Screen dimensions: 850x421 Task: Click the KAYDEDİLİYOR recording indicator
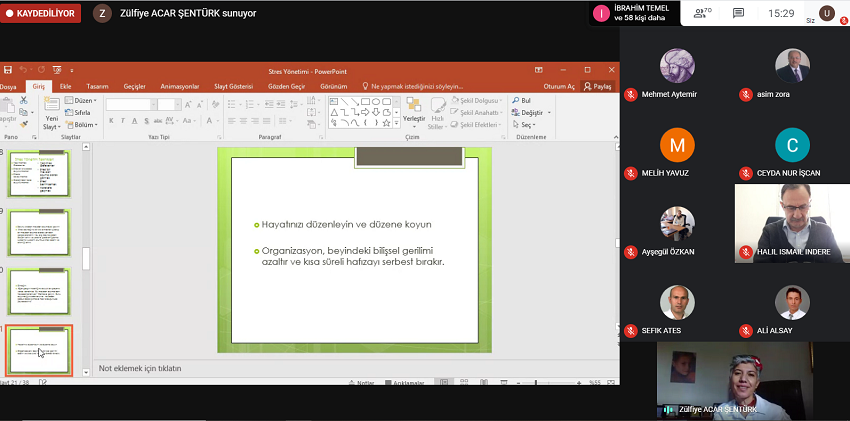tap(41, 14)
